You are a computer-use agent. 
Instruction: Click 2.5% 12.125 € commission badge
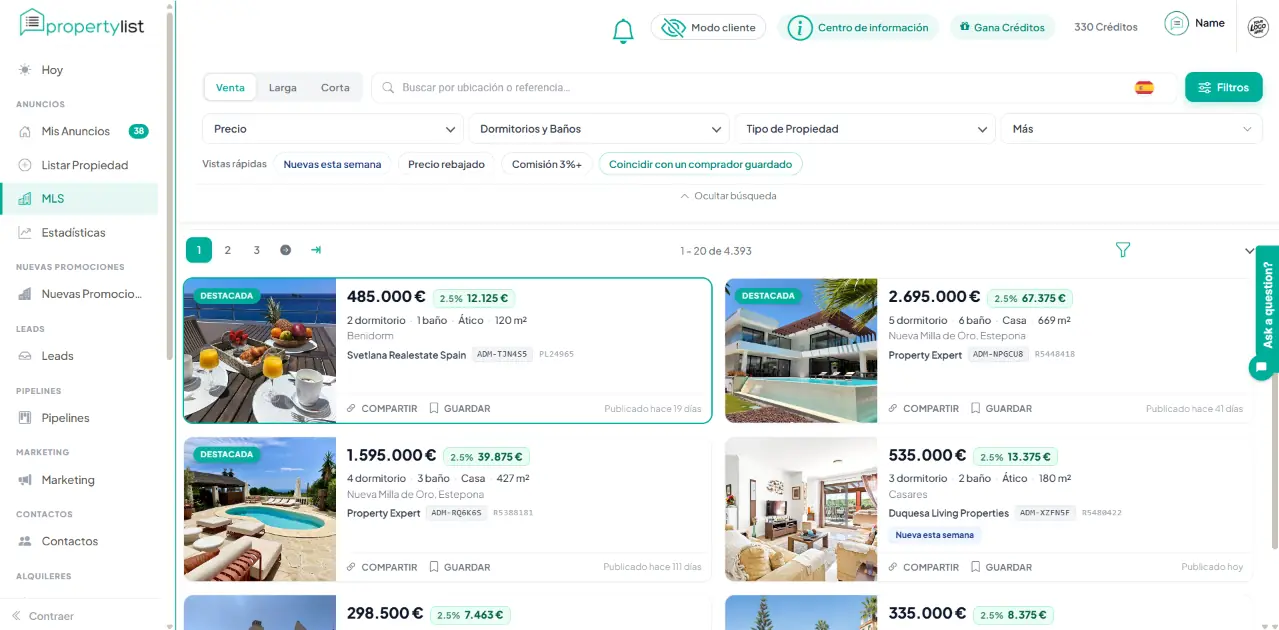[474, 298]
